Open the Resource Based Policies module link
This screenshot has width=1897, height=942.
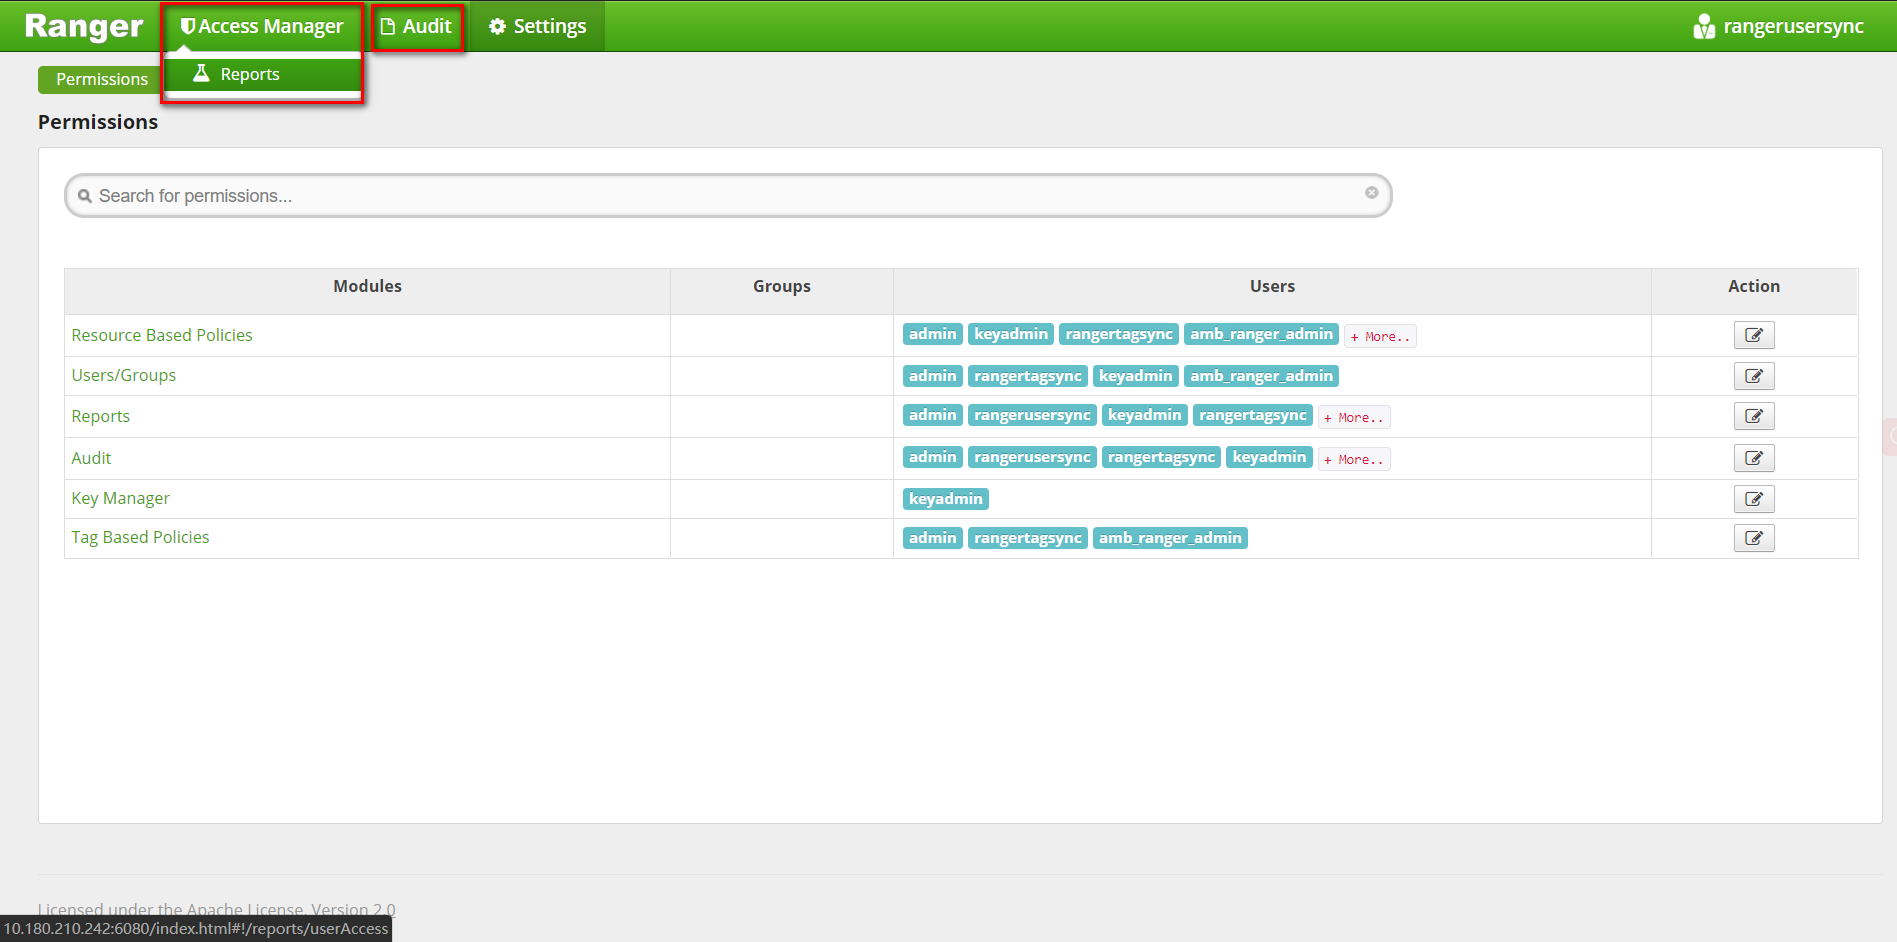(162, 335)
